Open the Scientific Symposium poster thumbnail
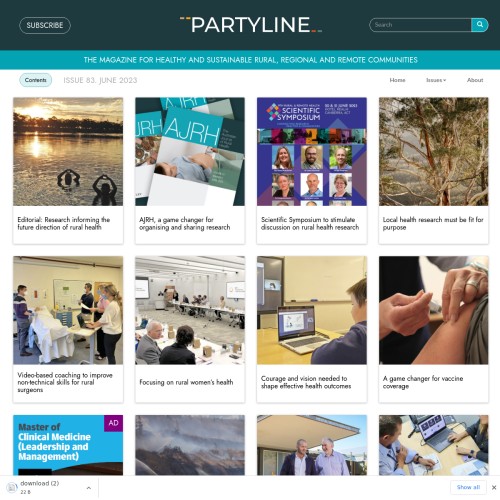 pyautogui.click(x=312, y=151)
